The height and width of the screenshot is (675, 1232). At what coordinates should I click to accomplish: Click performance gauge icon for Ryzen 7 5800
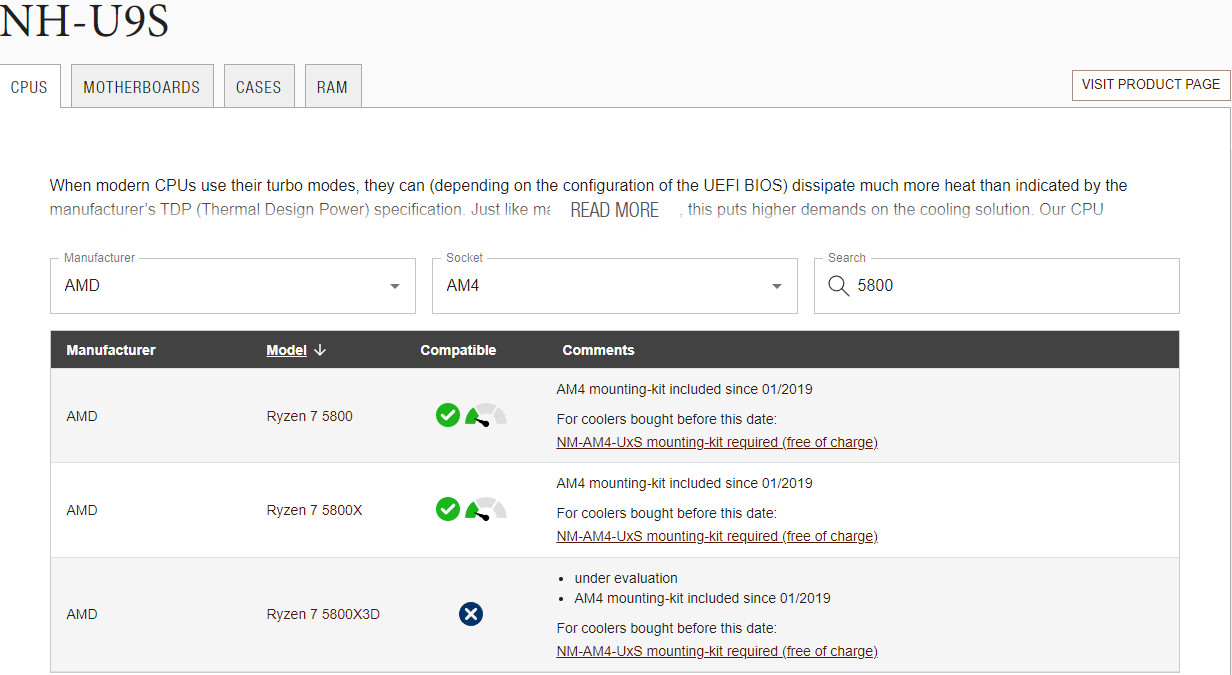click(x=486, y=416)
